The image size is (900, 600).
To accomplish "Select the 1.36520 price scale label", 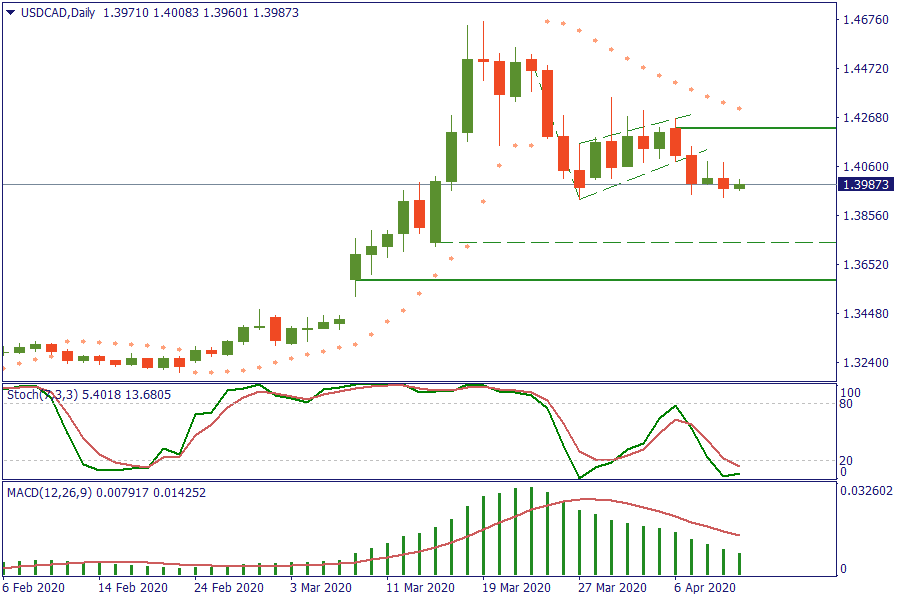I will pyautogui.click(x=866, y=265).
